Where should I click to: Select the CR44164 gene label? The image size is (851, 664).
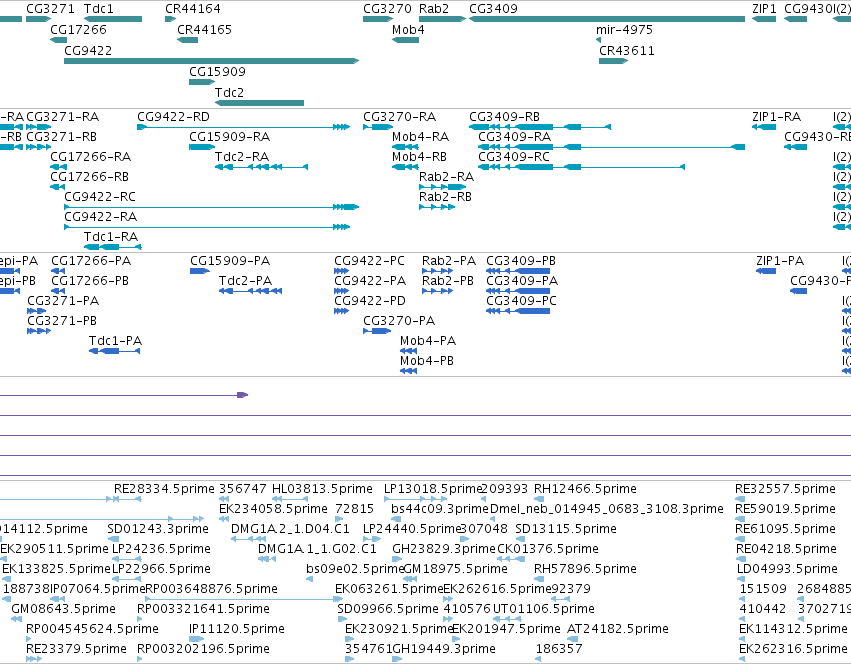pyautogui.click(x=193, y=9)
